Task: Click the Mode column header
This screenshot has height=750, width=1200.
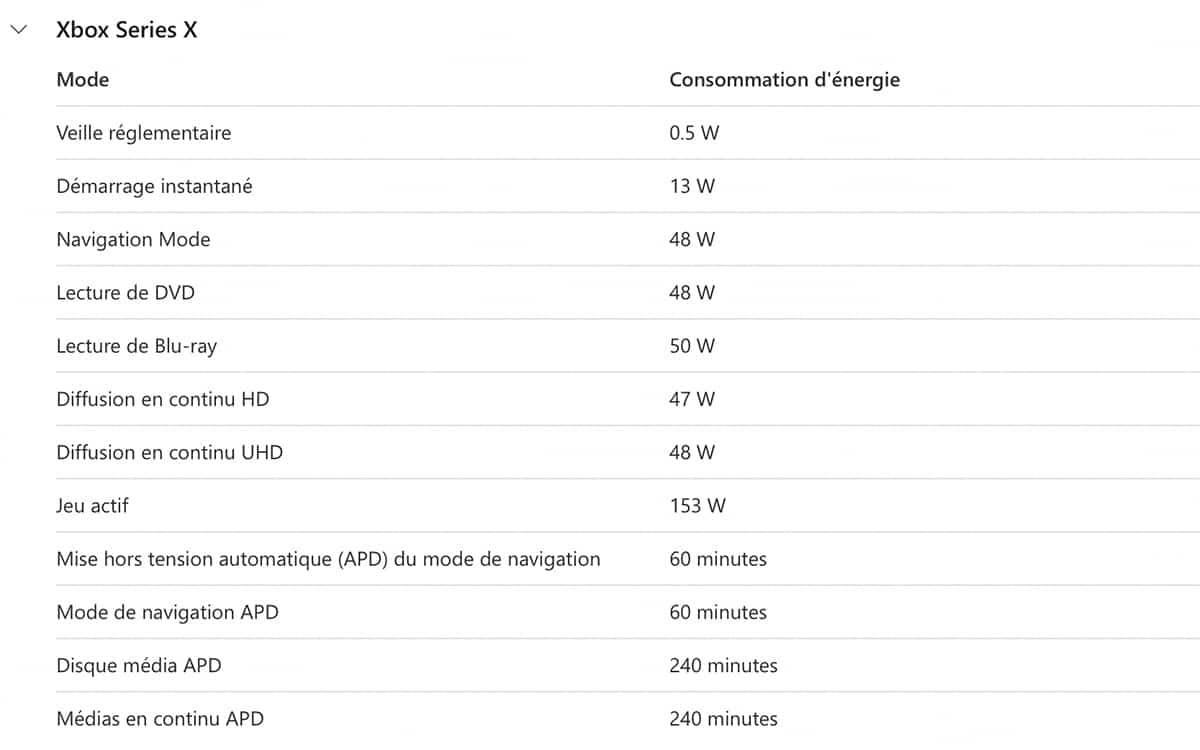Action: [x=82, y=79]
